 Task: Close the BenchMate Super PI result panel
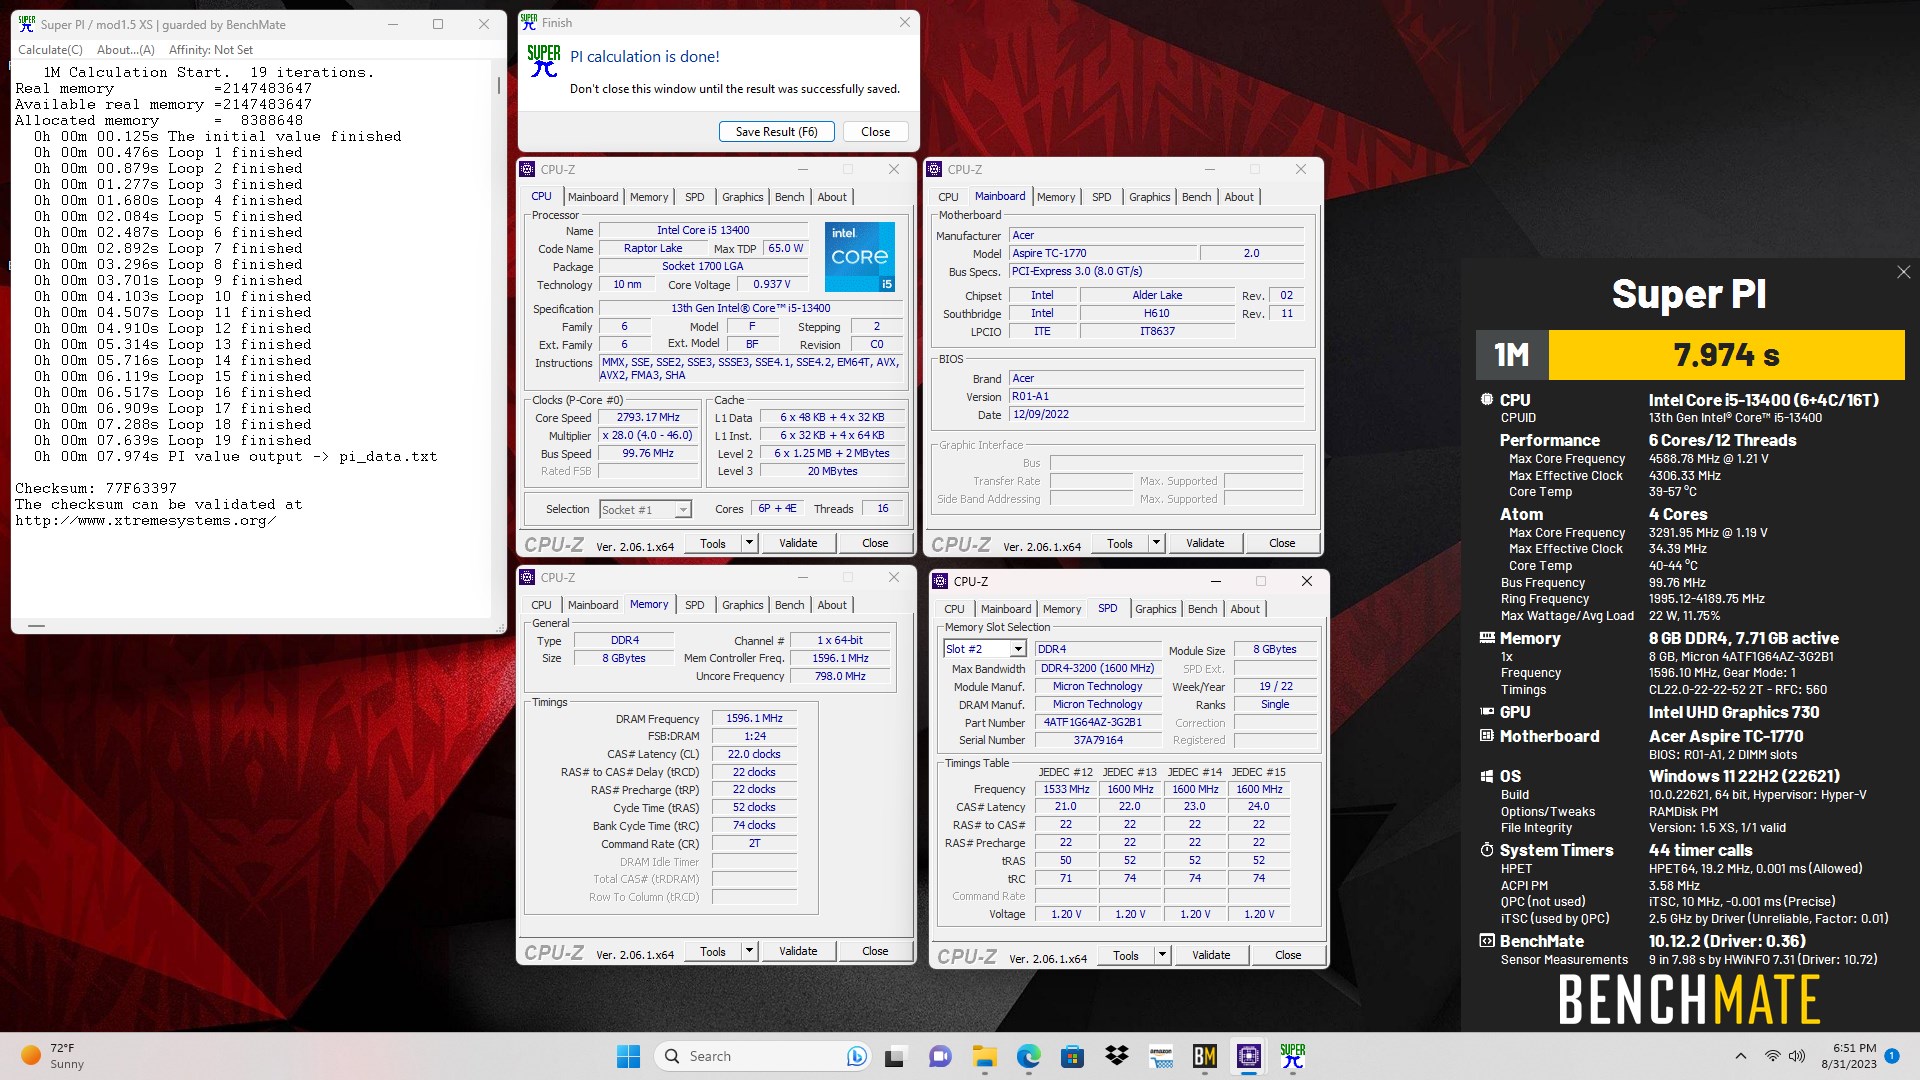tap(1903, 272)
